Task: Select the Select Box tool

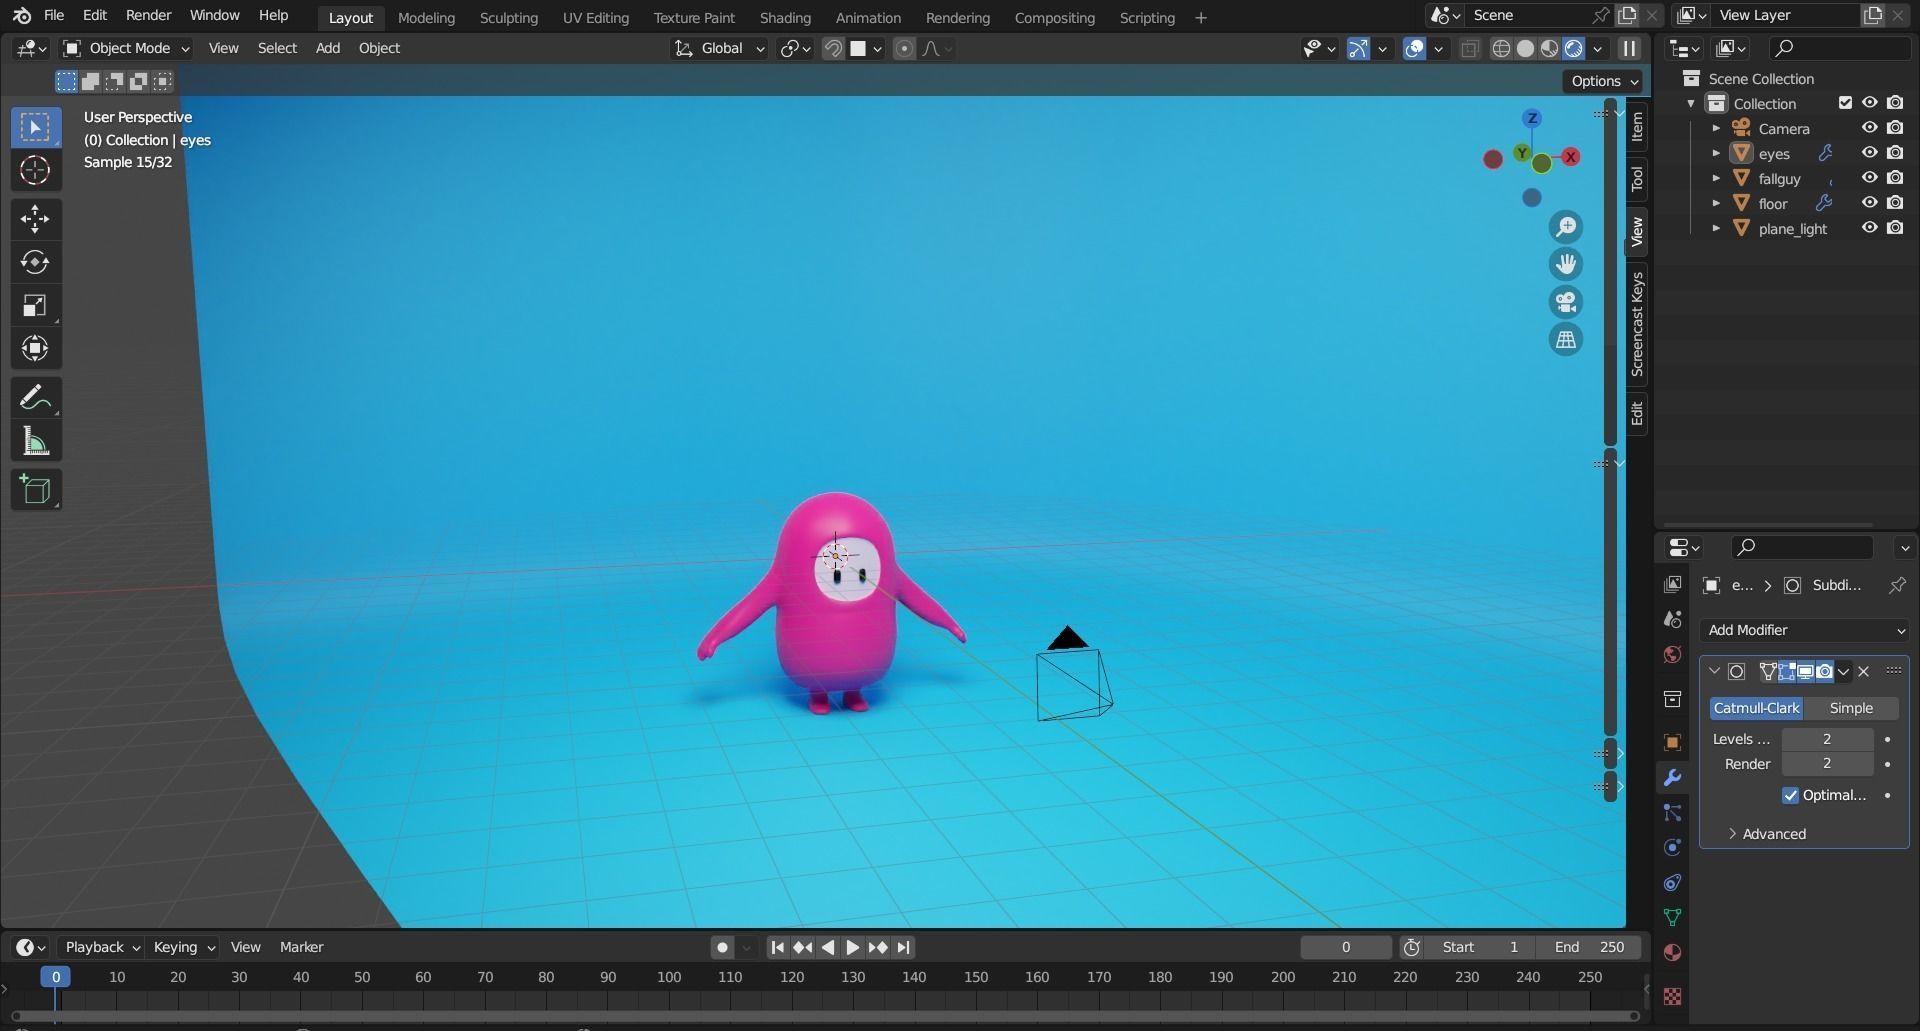Action: pyautogui.click(x=35, y=127)
